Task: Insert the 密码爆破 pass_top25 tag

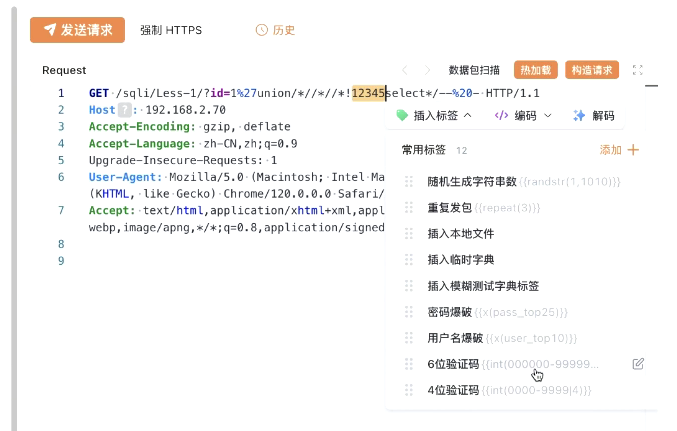Action: (x=497, y=312)
